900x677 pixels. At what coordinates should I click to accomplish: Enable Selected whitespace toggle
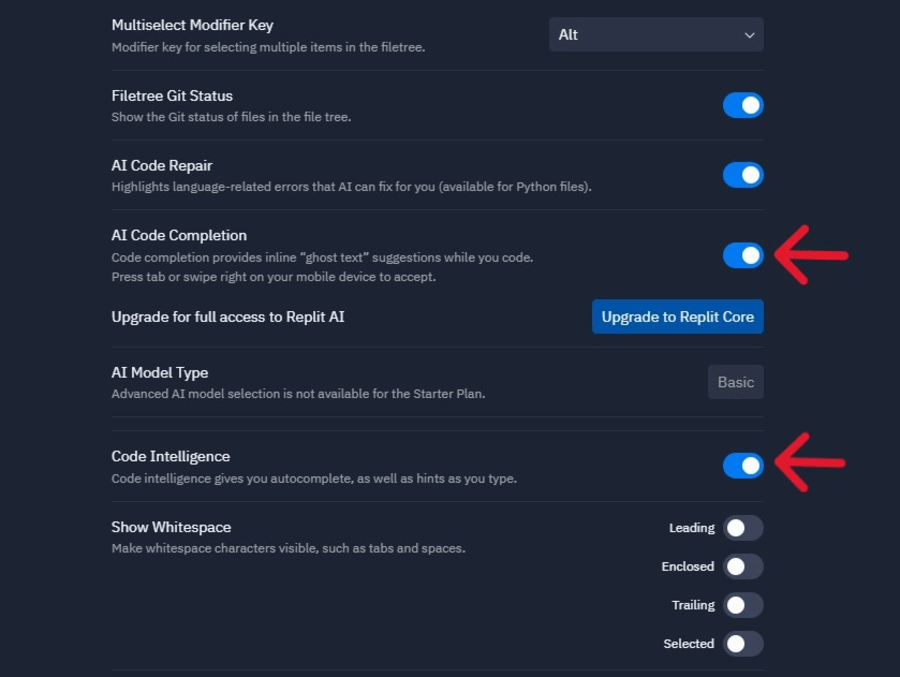pos(742,644)
